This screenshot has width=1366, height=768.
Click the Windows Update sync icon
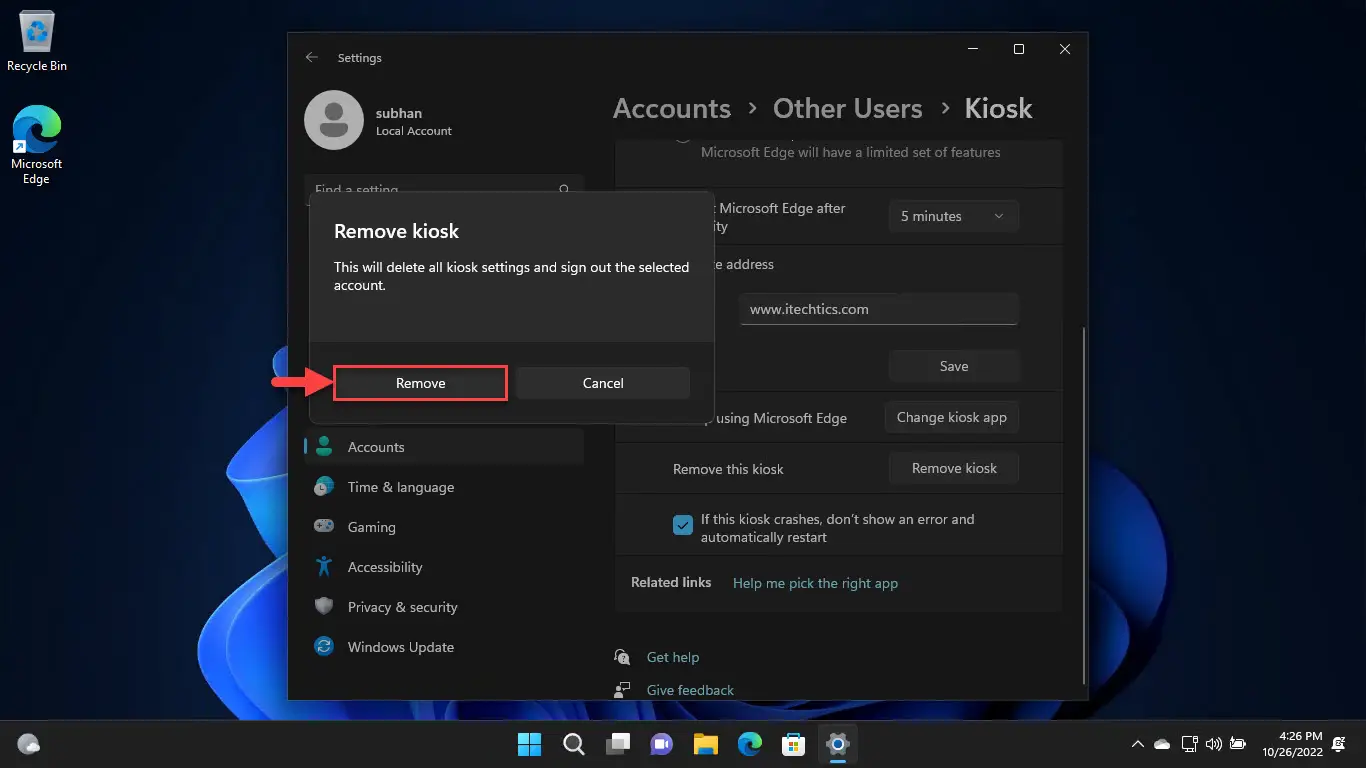click(x=324, y=647)
